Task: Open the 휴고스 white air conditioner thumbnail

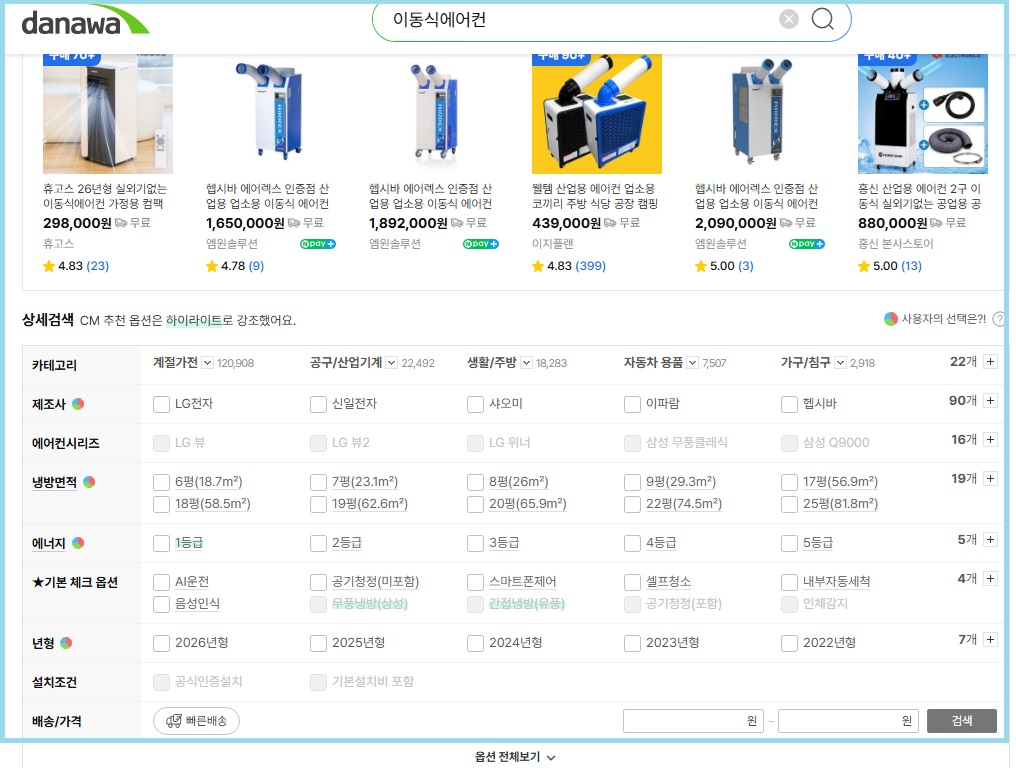Action: [x=108, y=113]
